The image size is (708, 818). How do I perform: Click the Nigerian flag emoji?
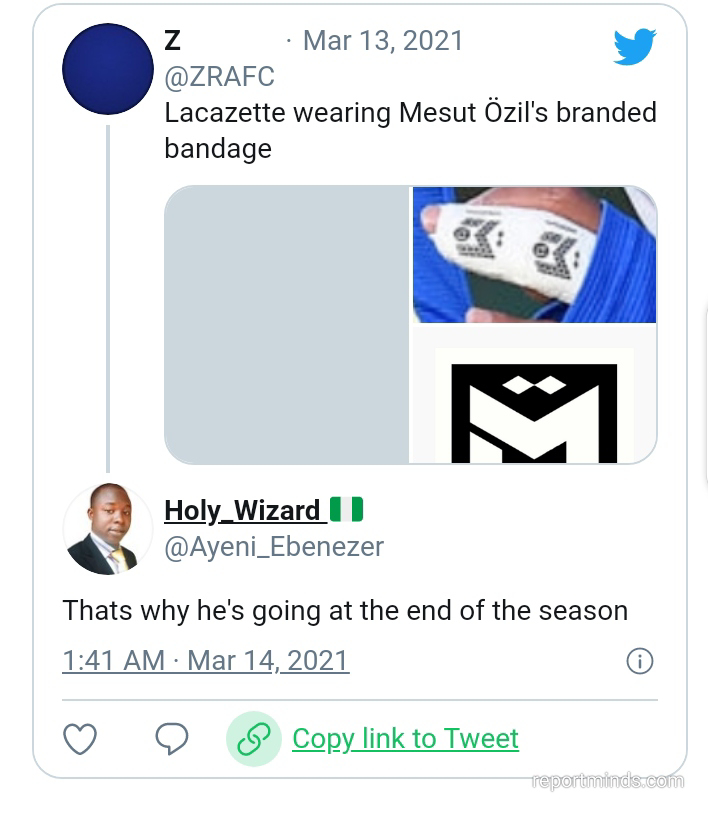(x=346, y=510)
